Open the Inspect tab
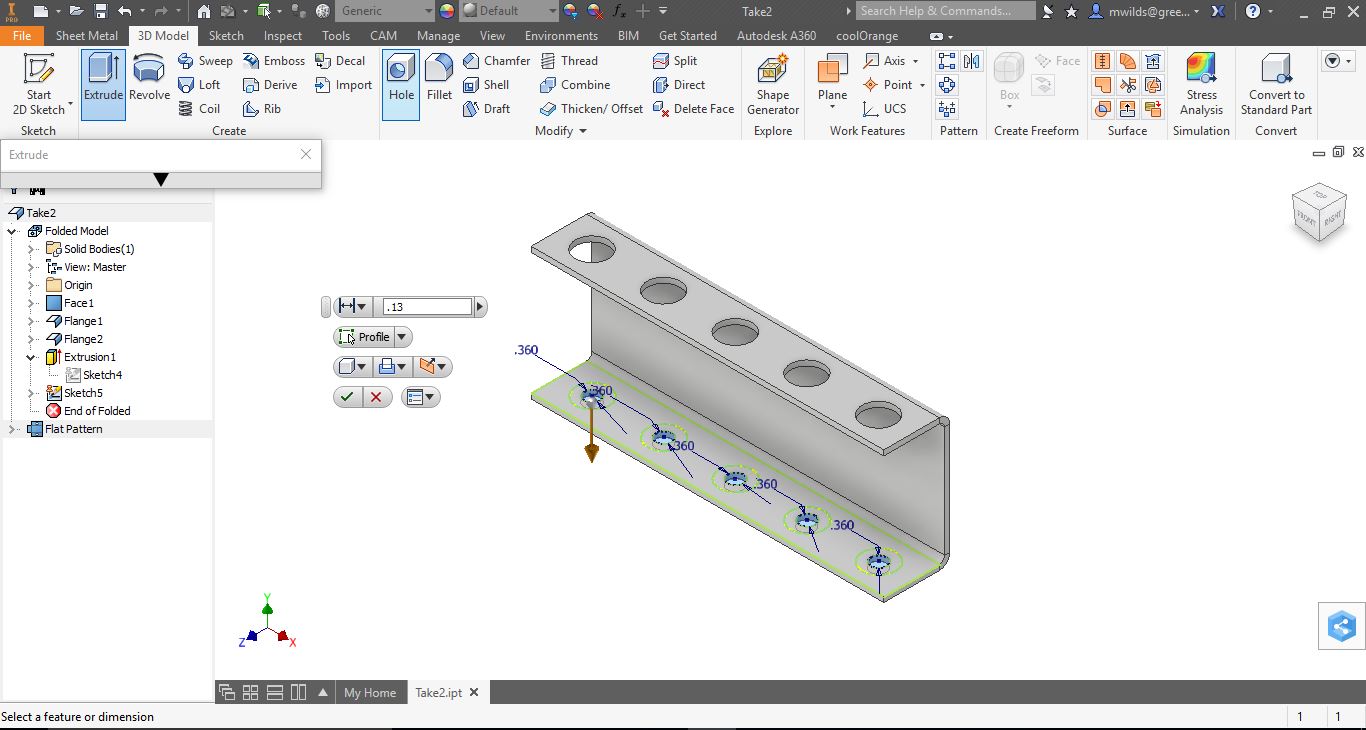 [x=283, y=35]
